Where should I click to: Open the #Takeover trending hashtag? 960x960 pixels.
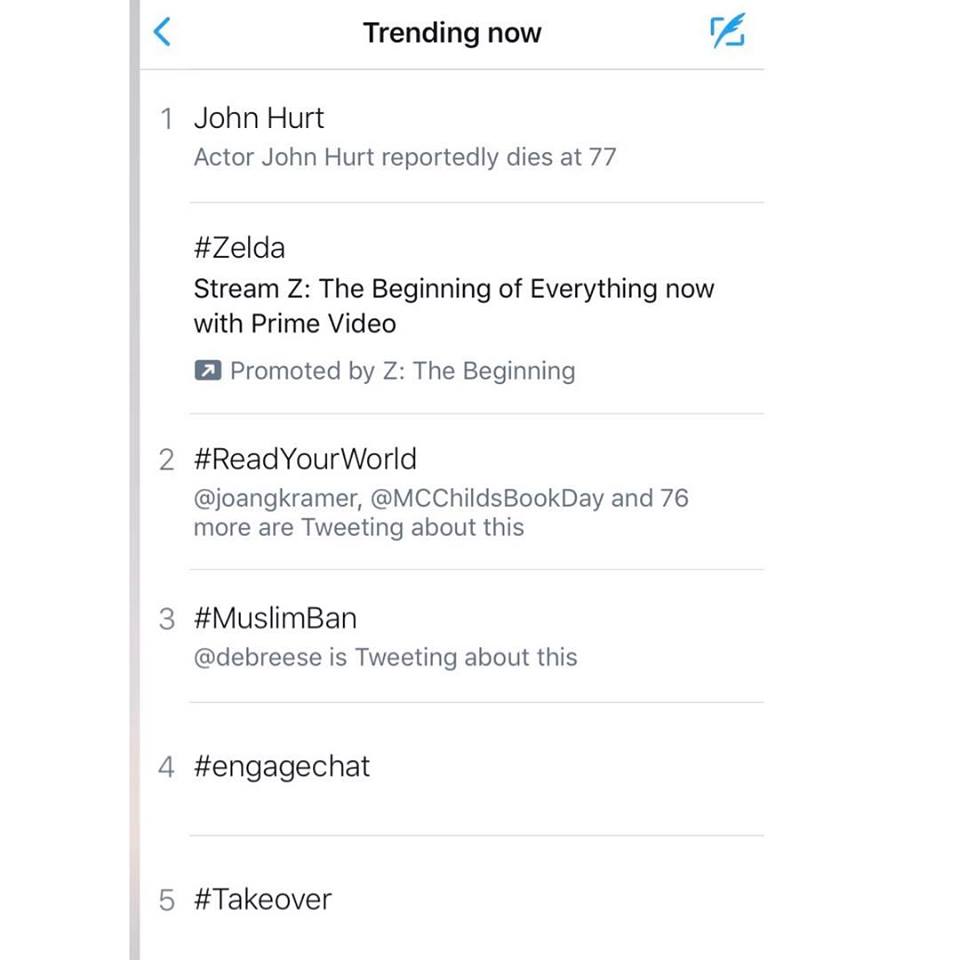point(262,900)
